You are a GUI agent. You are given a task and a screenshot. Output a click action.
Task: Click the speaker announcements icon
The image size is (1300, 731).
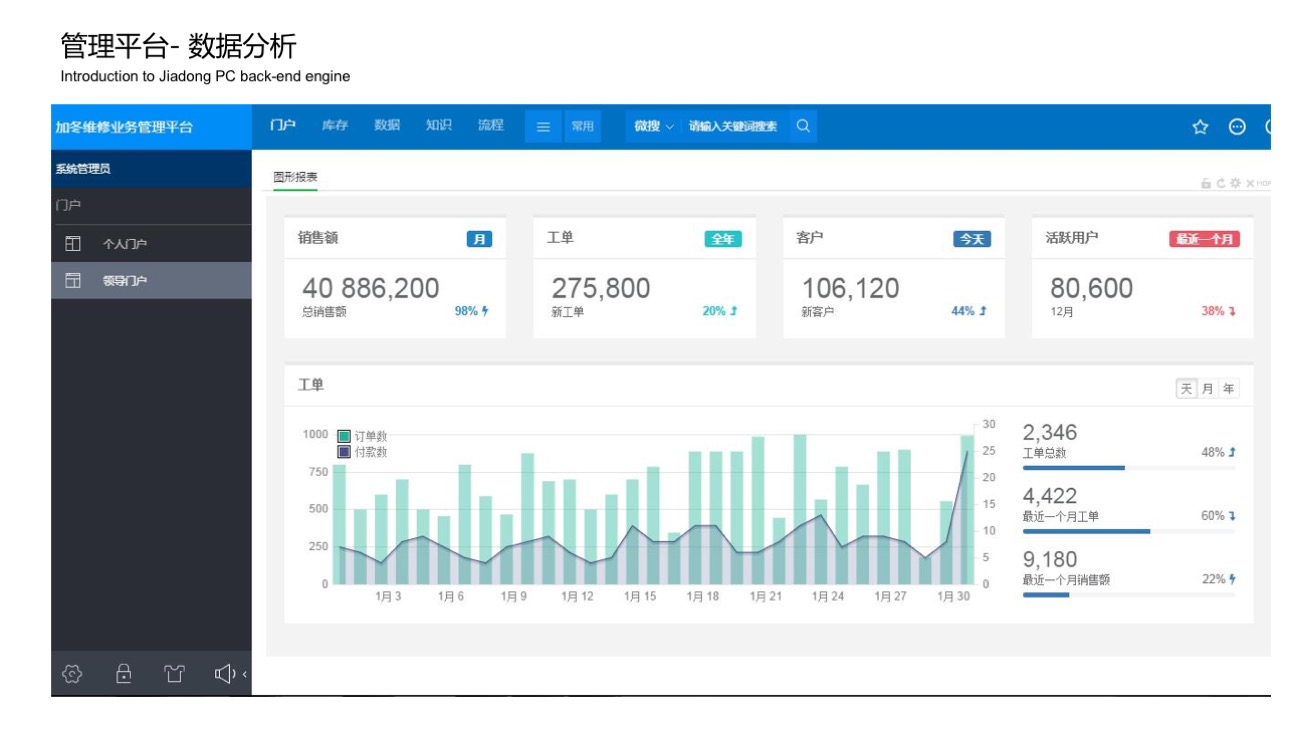coord(225,674)
